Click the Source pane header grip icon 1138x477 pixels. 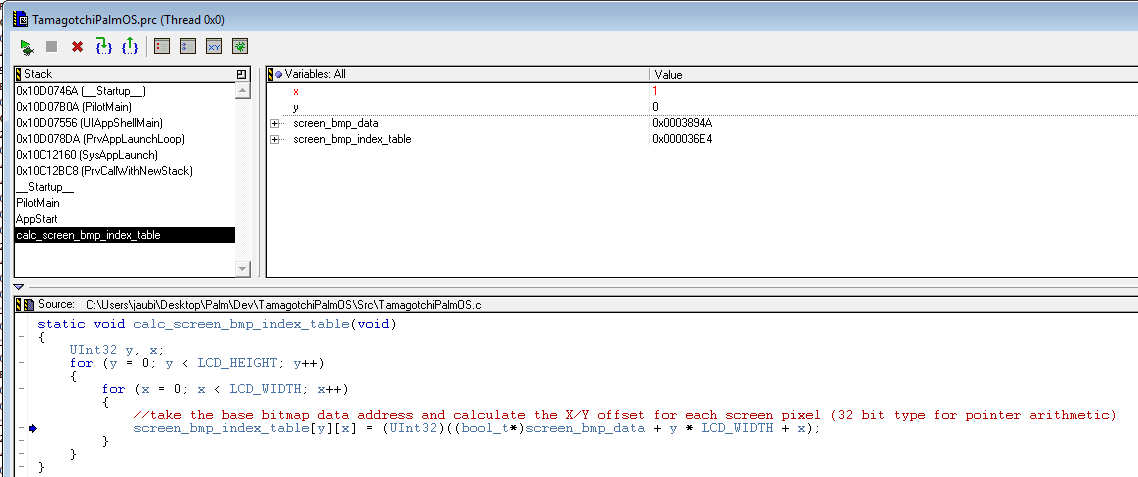click(x=20, y=305)
